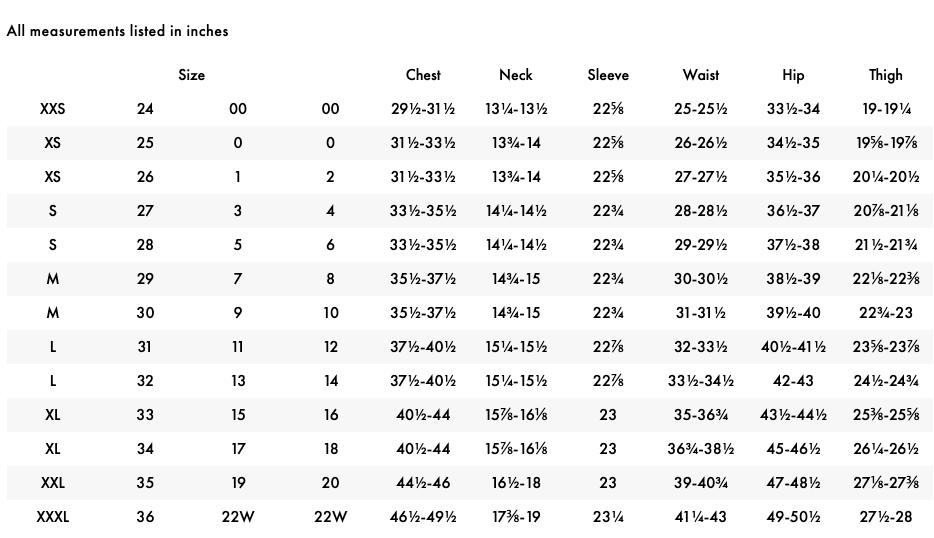This screenshot has width=934, height=538.
Task: Click the Waist column header
Action: 700,75
